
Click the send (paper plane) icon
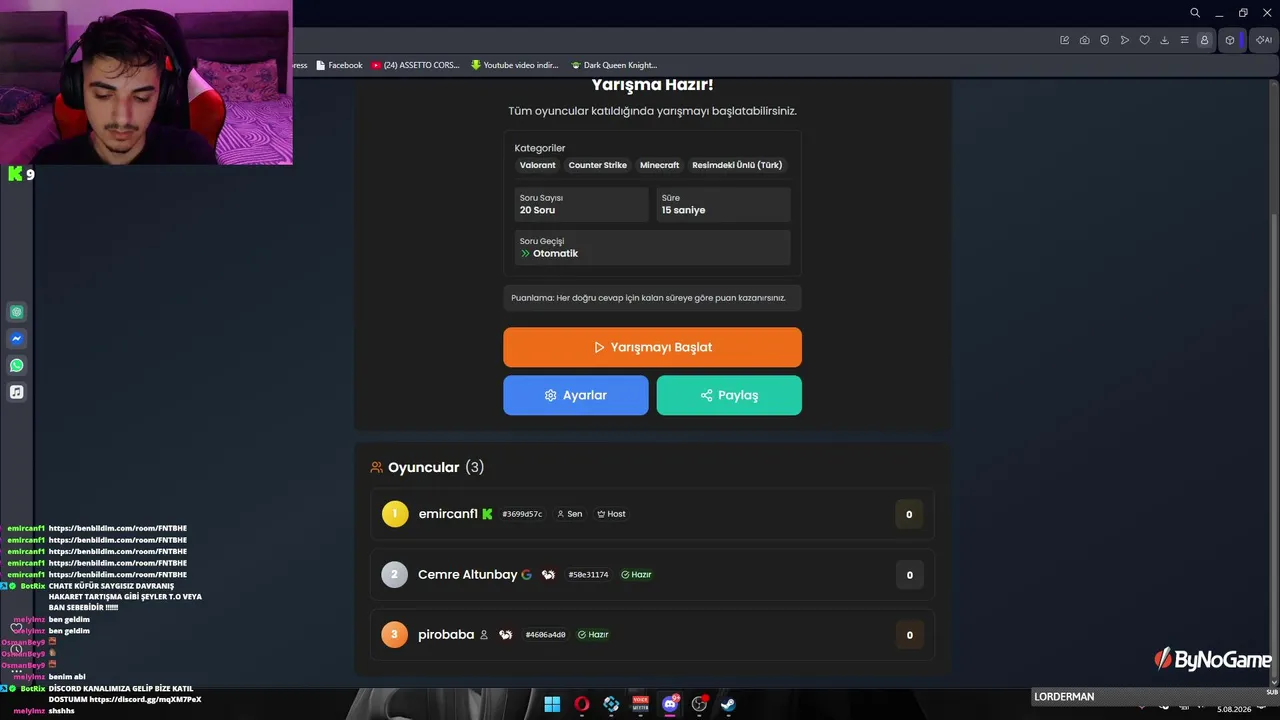click(1125, 40)
